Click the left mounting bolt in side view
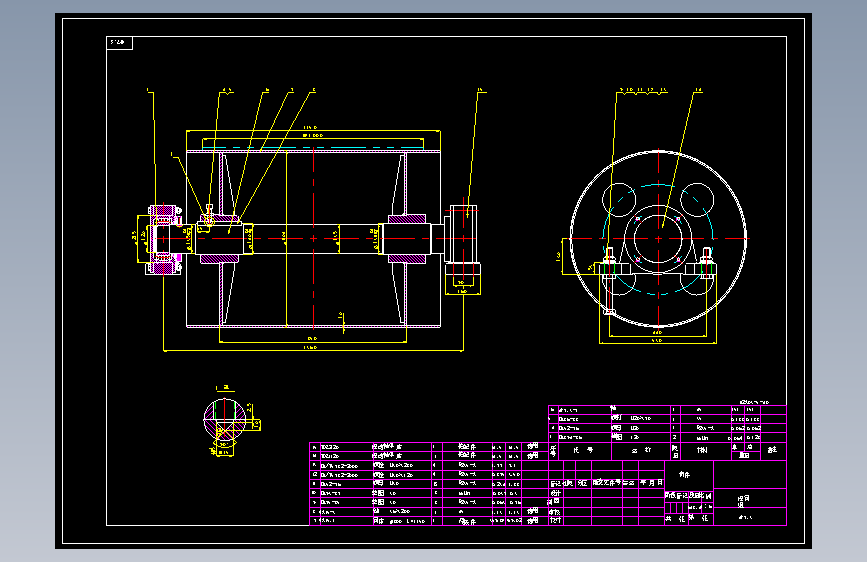Screen dimensions: 867x562 point(610,282)
